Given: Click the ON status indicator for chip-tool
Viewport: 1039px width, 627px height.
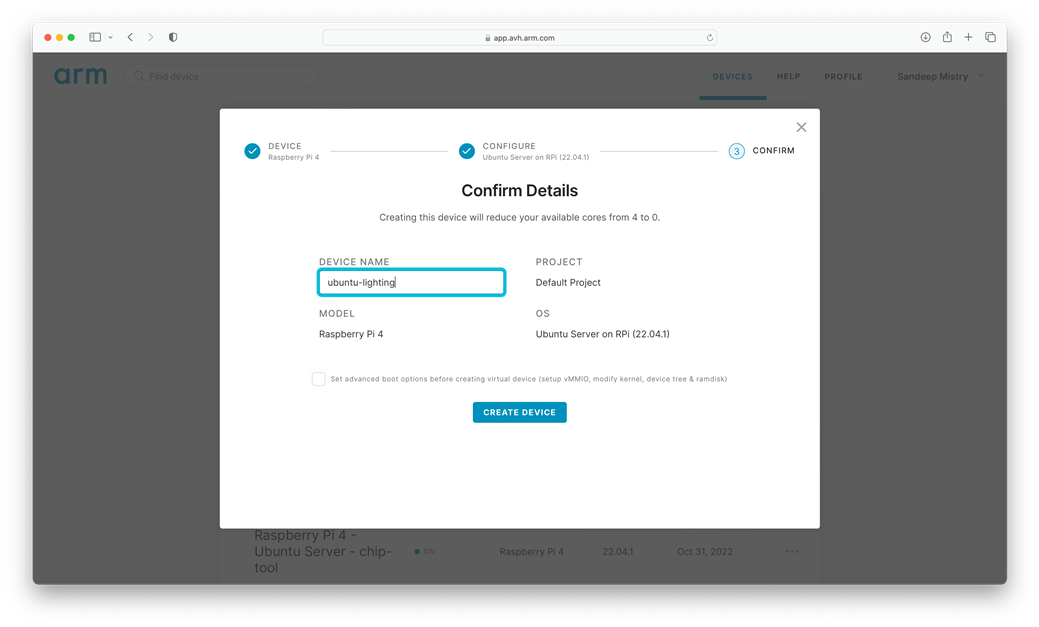Looking at the screenshot, I should pyautogui.click(x=425, y=551).
